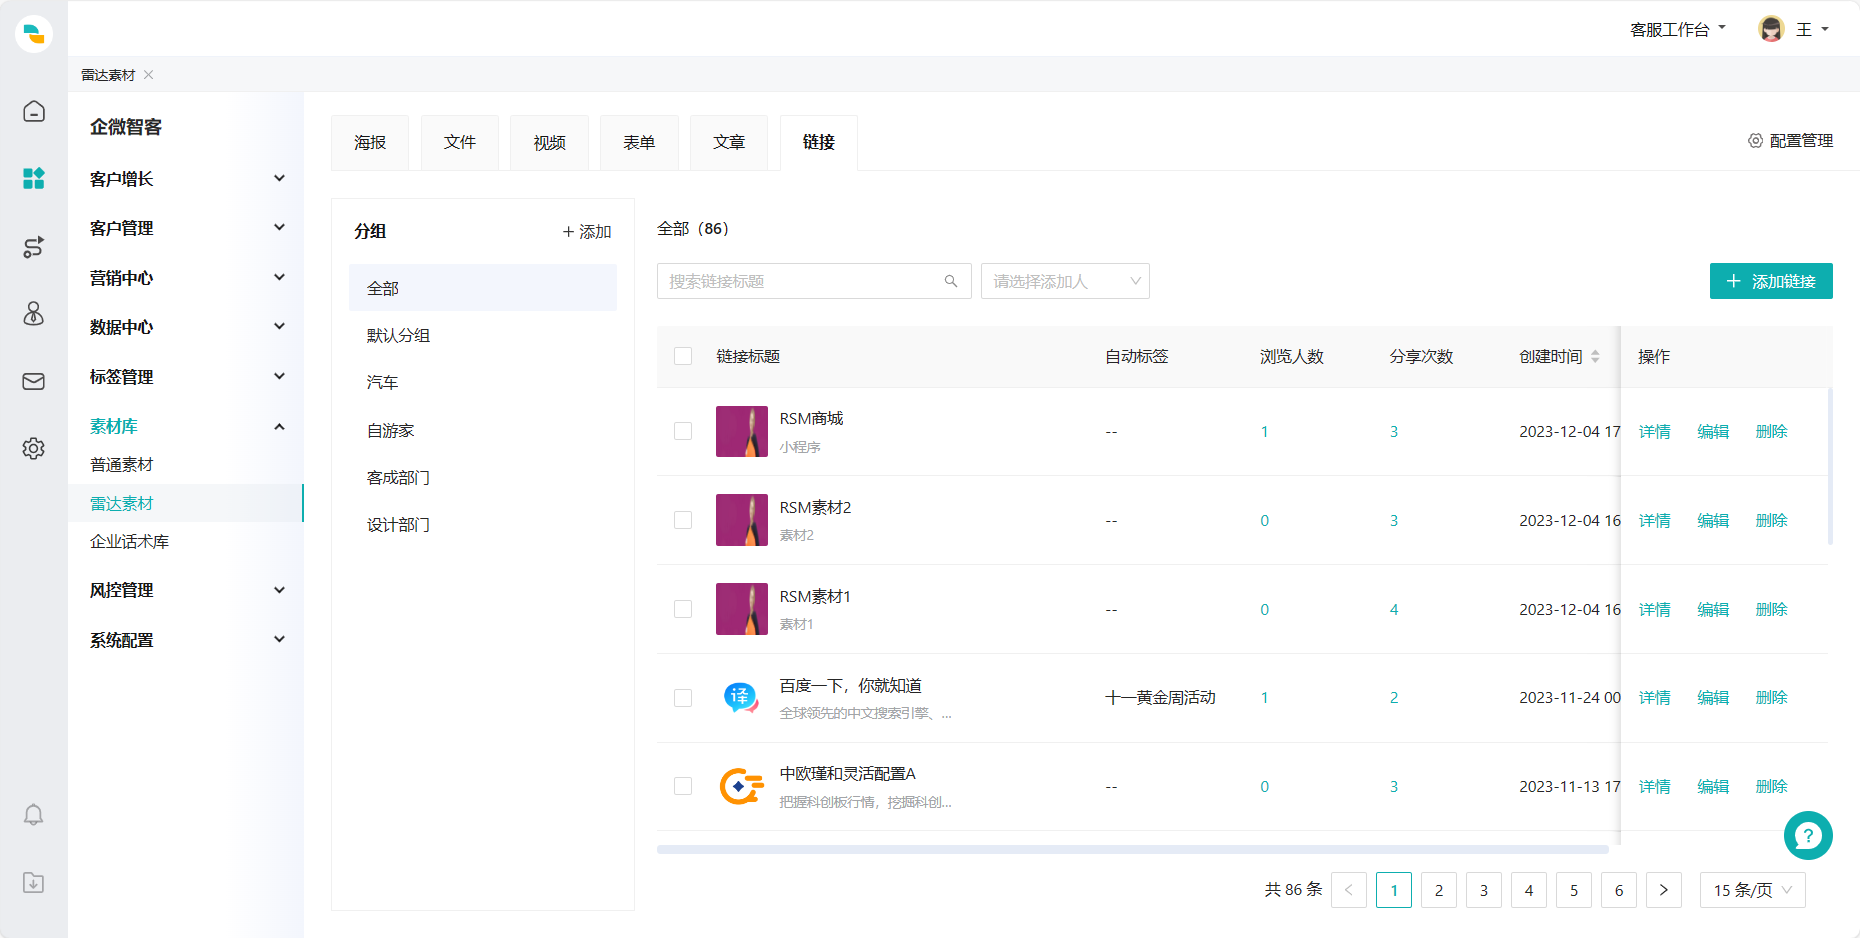Viewport: 1860px width, 938px height.
Task: Open 配置管理 settings
Action: pyautogui.click(x=1790, y=141)
